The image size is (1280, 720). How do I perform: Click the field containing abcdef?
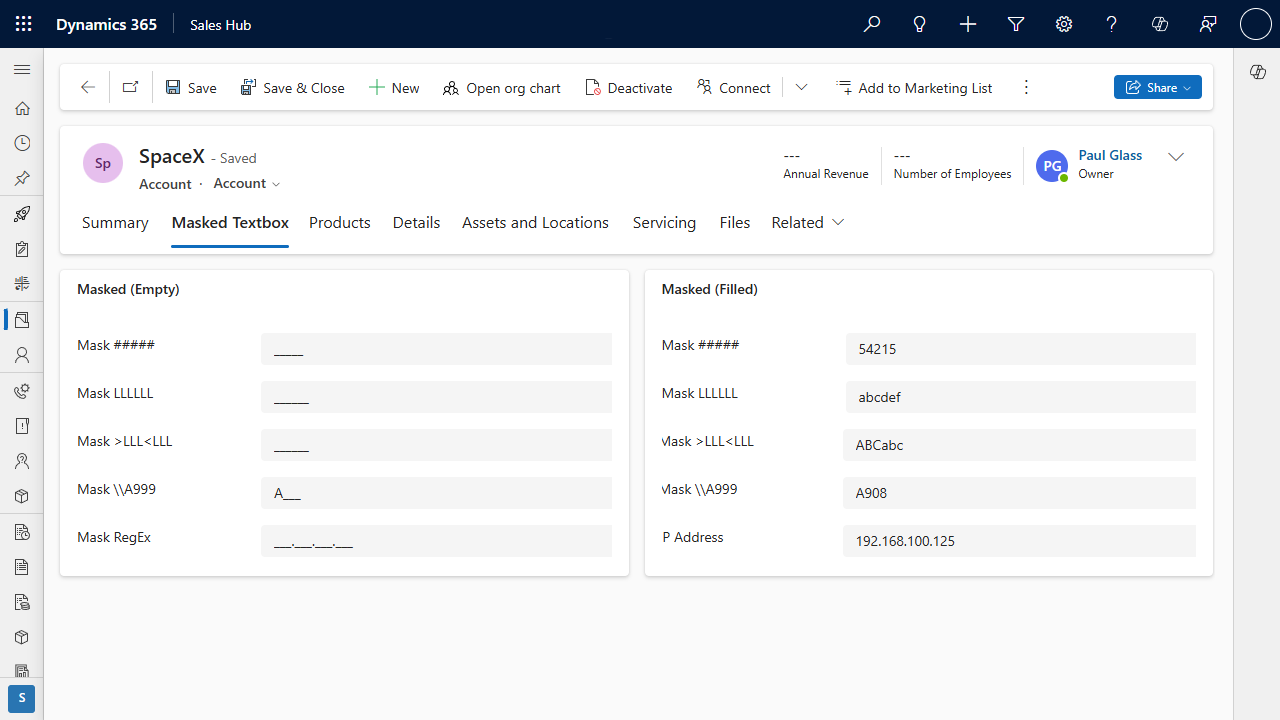click(1021, 397)
